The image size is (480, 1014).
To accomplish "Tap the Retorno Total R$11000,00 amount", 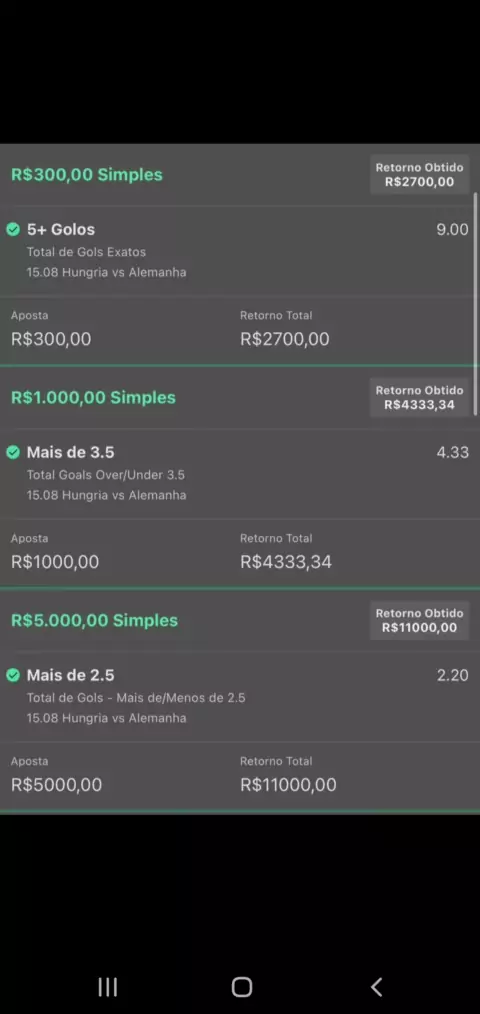I will point(288,785).
